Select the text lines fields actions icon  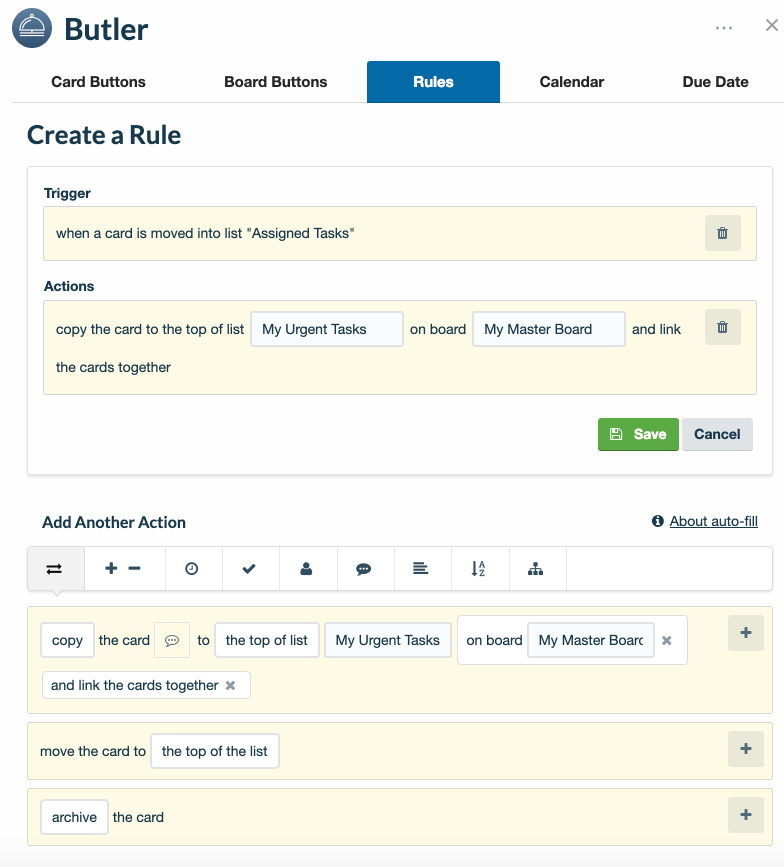[421, 568]
